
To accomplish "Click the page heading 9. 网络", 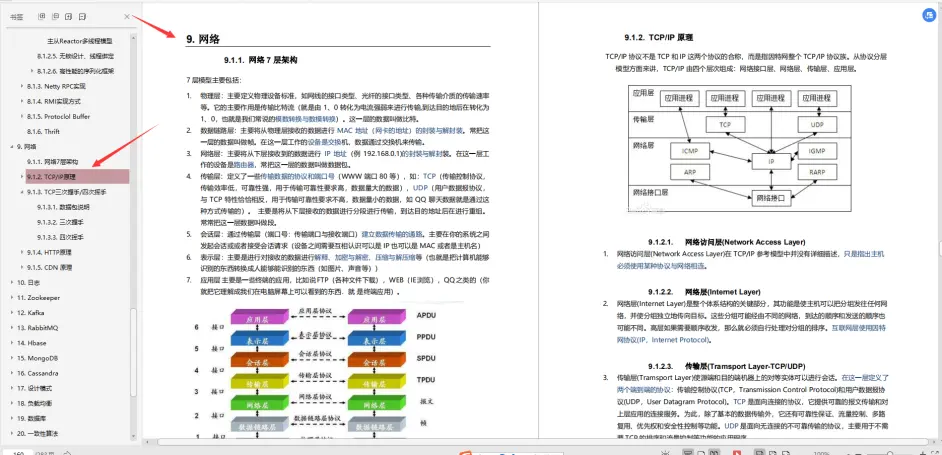I will click(202, 40).
